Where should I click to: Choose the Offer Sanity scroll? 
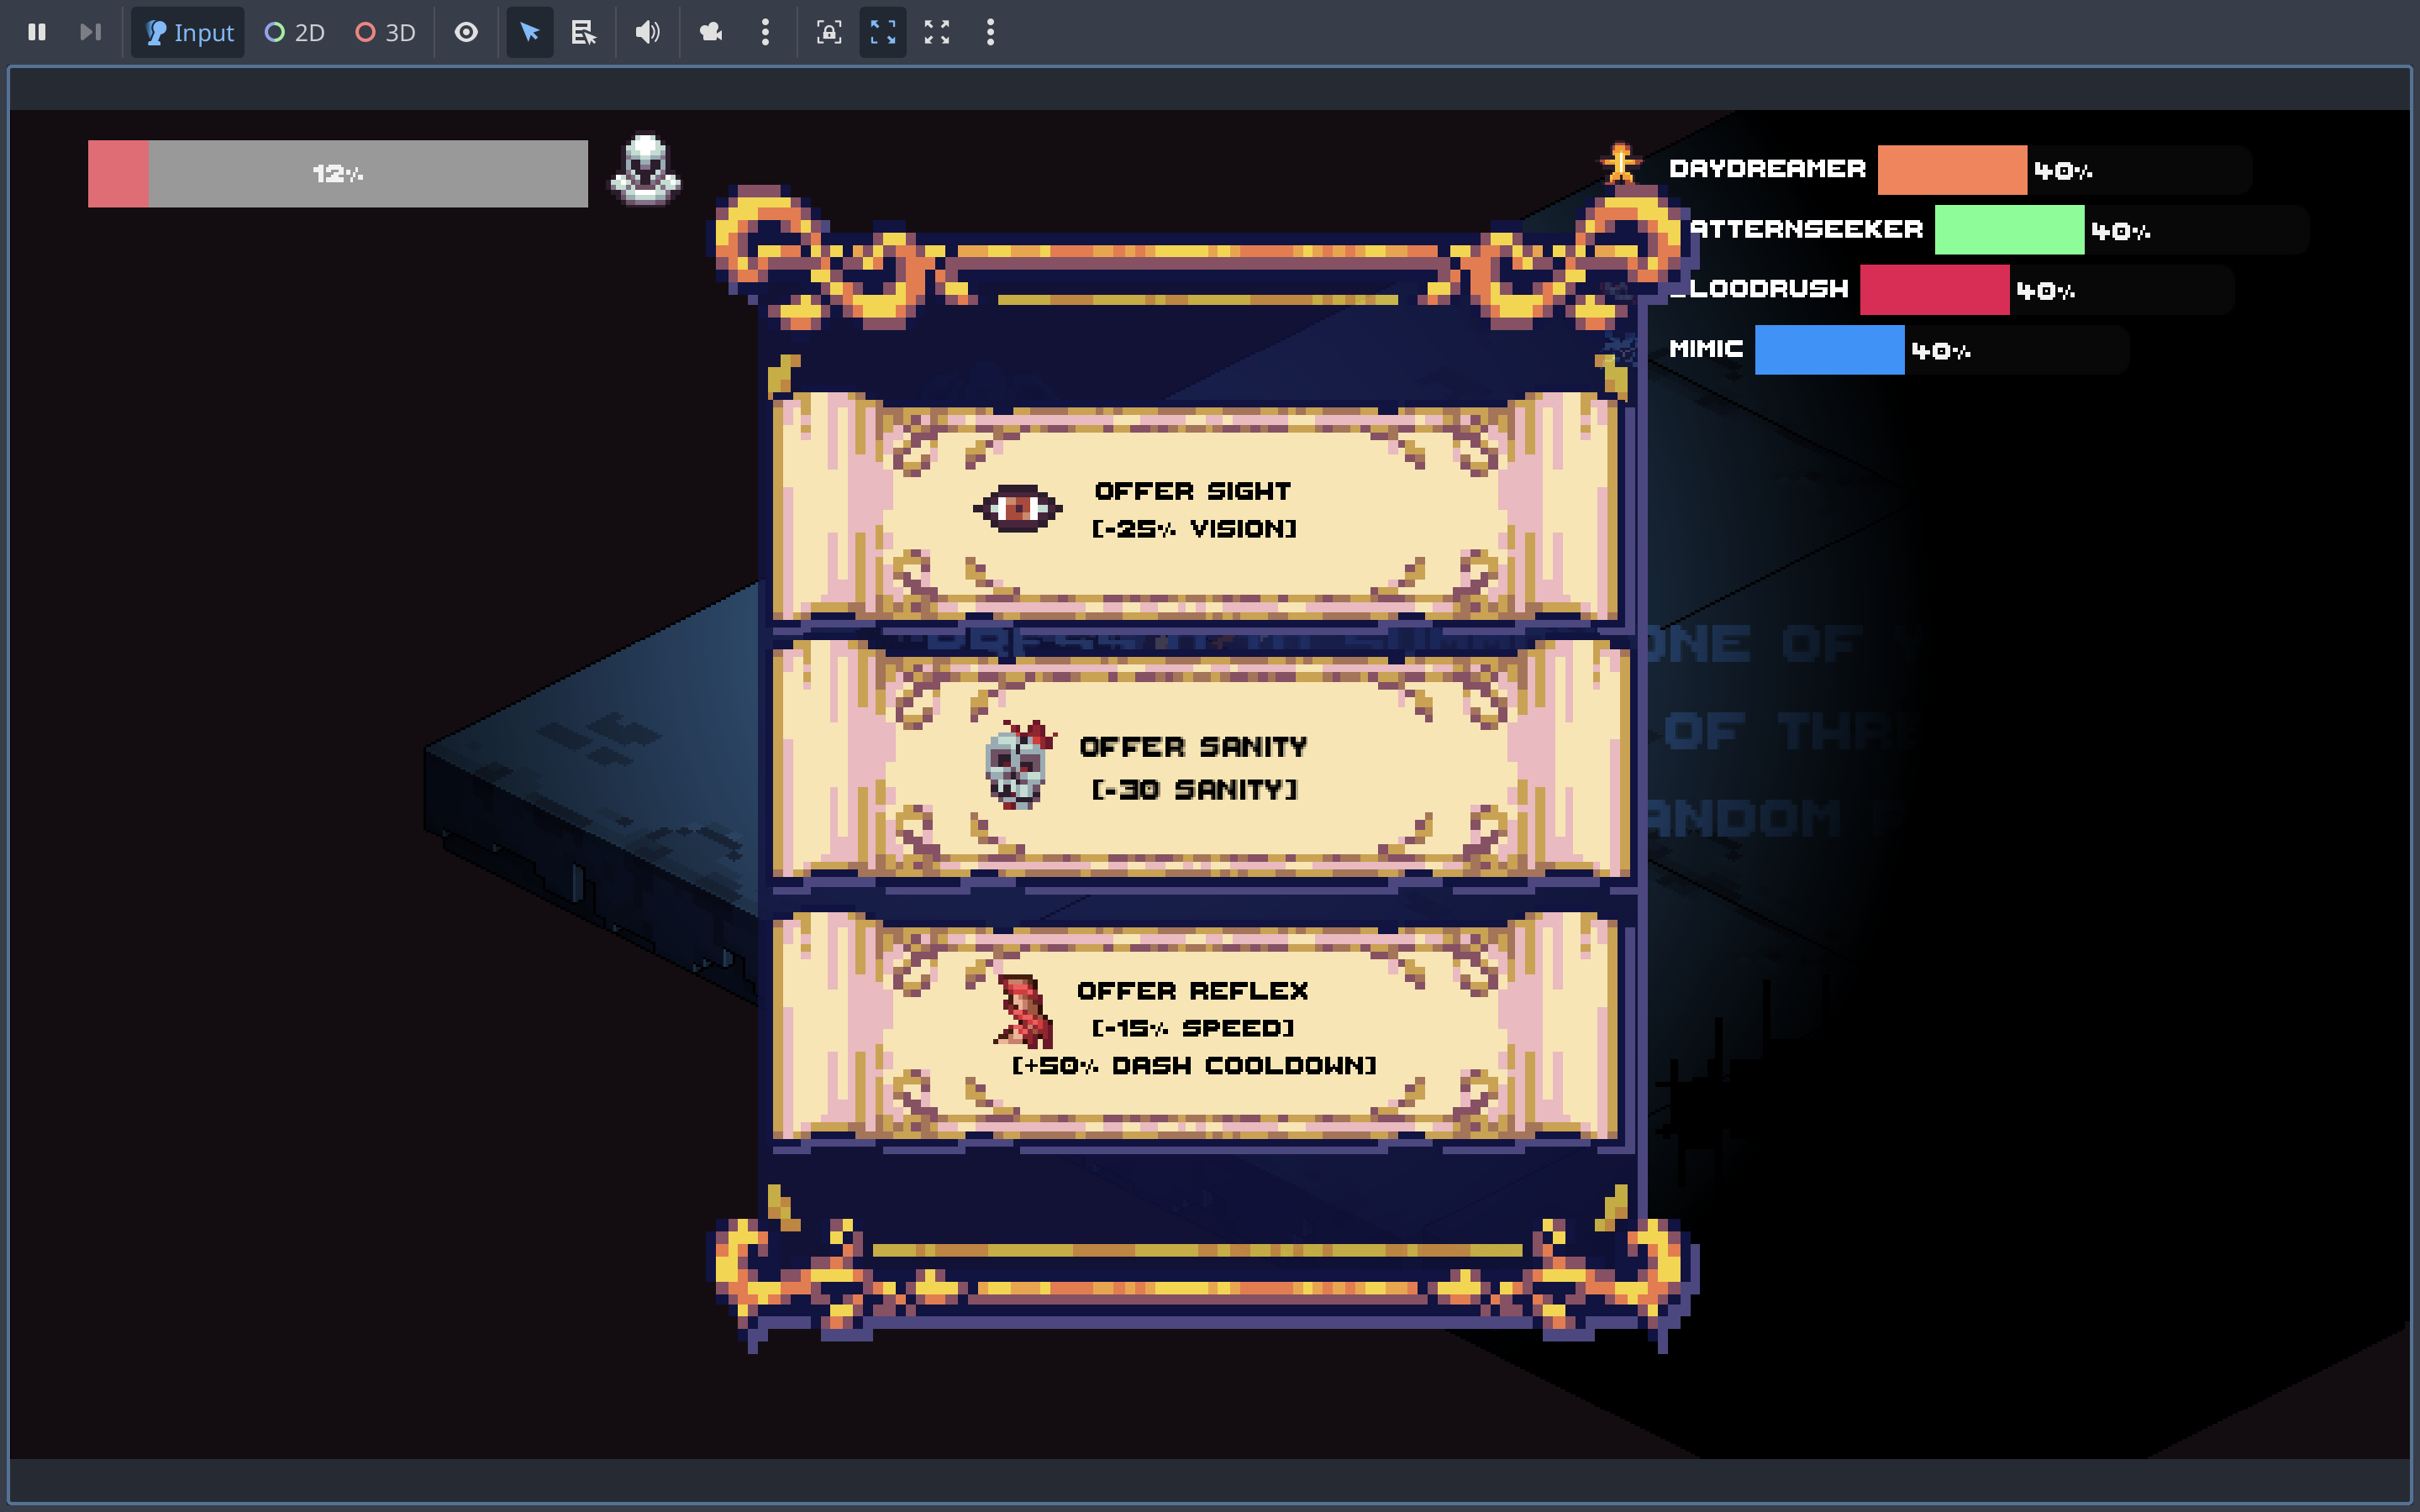[1195, 767]
